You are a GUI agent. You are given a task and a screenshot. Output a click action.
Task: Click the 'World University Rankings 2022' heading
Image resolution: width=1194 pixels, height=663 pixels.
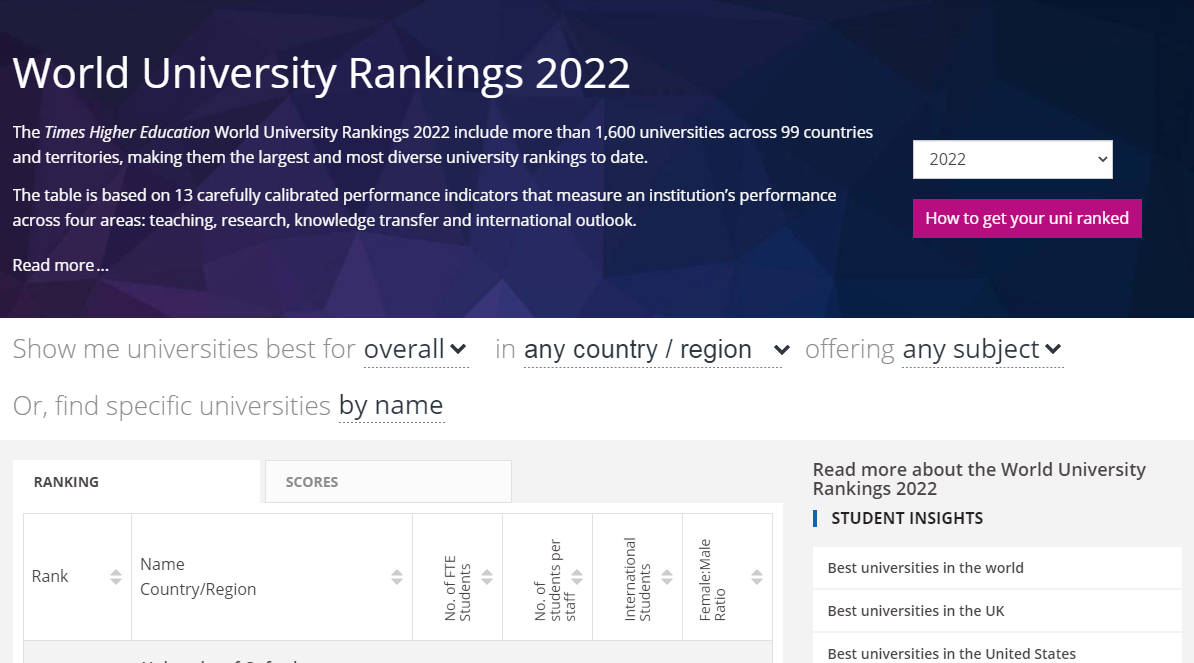tap(321, 73)
